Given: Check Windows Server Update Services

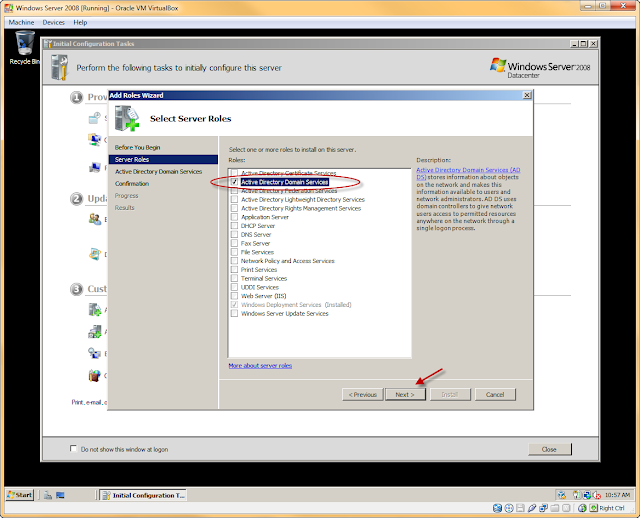Looking at the screenshot, I should [x=234, y=313].
